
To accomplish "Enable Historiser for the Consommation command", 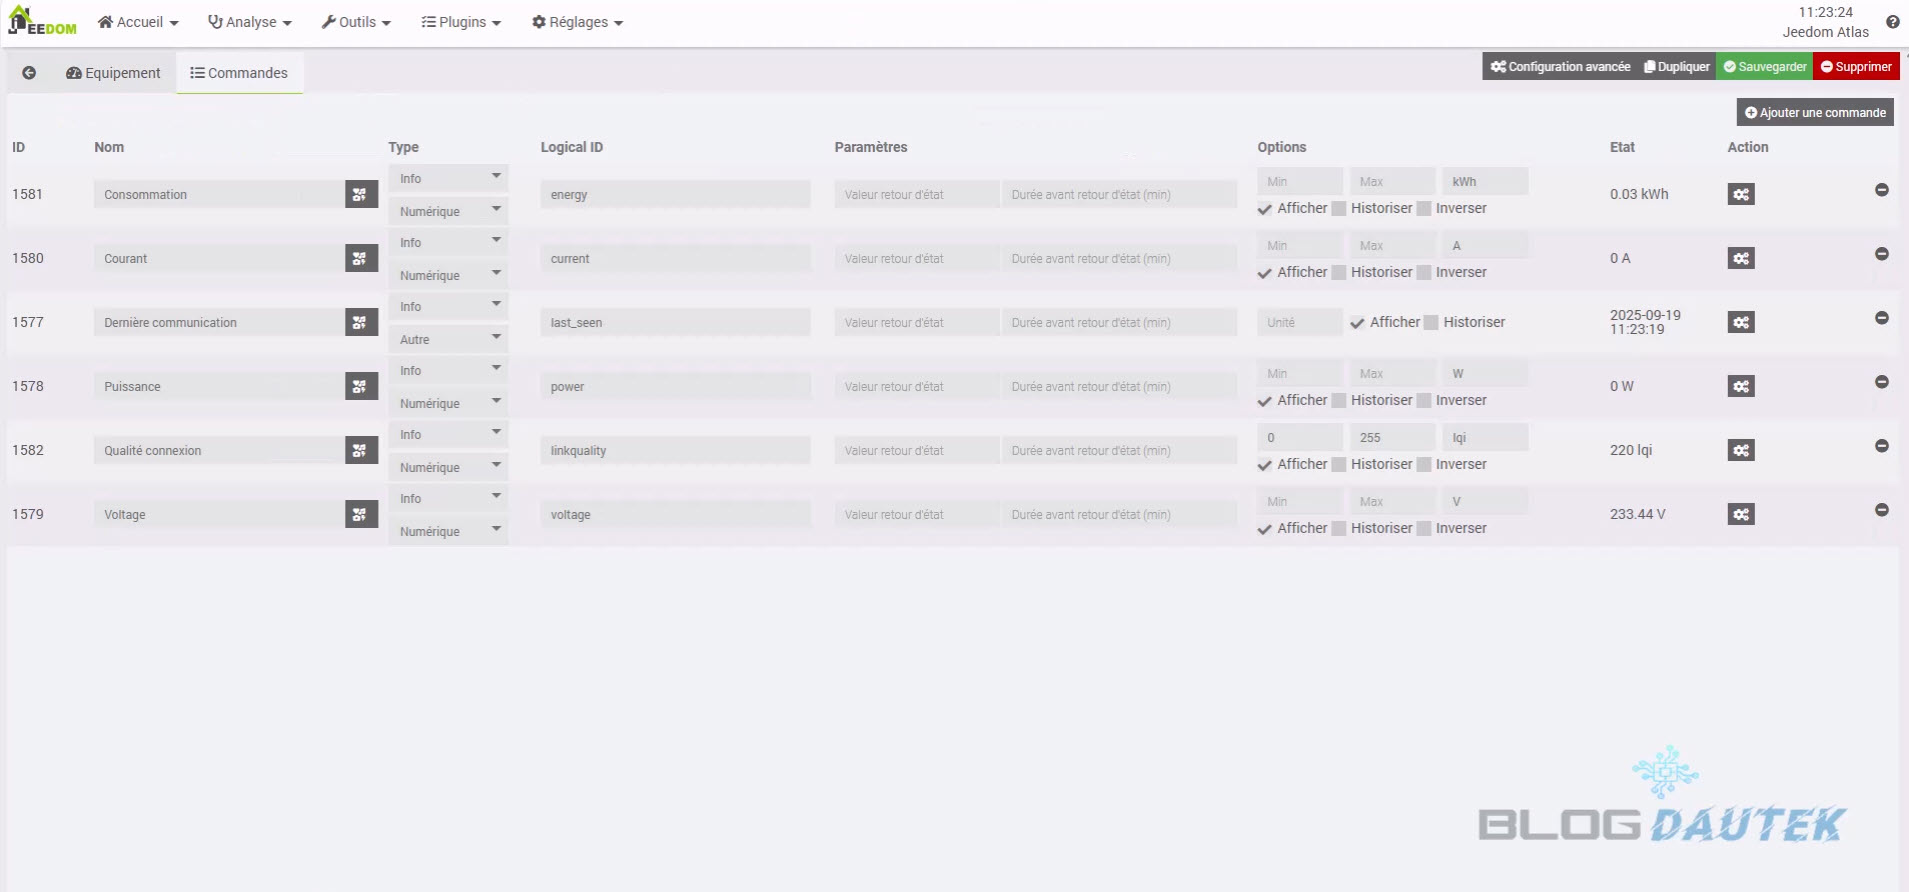I will click(x=1339, y=209).
